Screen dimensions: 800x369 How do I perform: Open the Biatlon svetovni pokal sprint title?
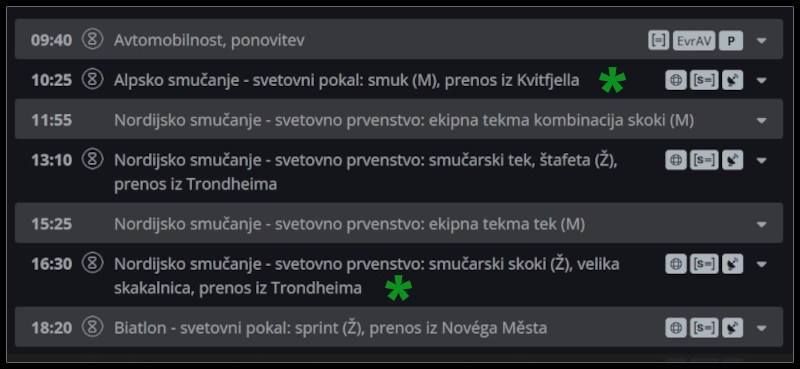pos(330,328)
